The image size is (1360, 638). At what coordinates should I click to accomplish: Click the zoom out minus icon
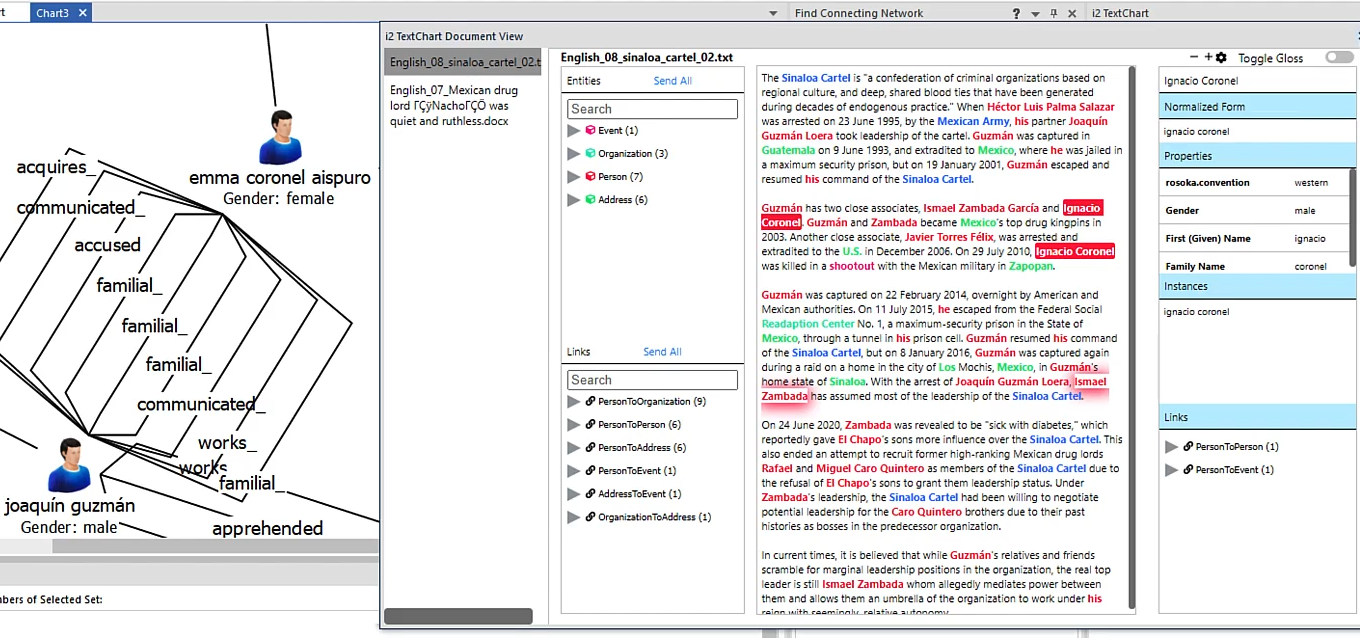[x=1194, y=58]
